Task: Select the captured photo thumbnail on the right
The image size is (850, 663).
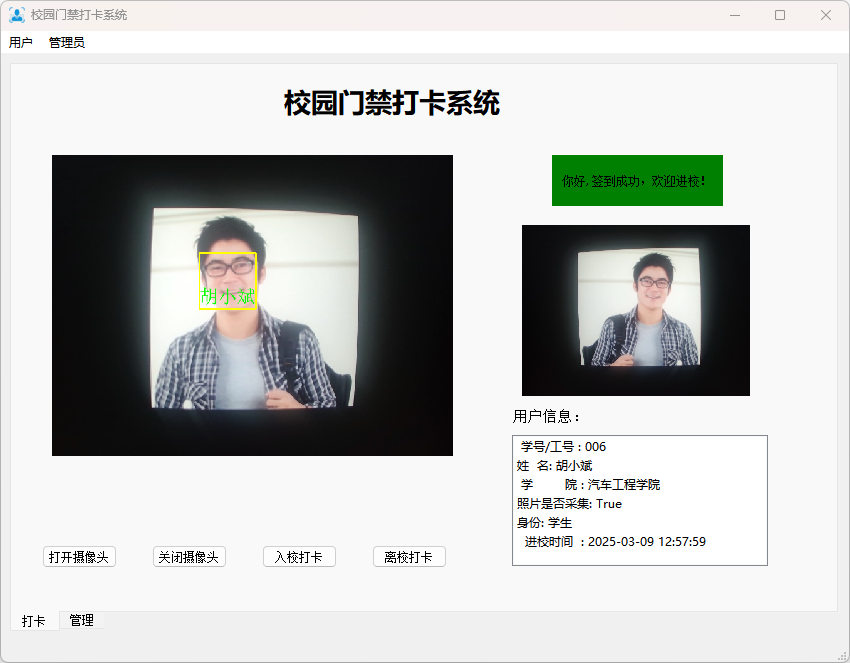Action: tap(635, 310)
